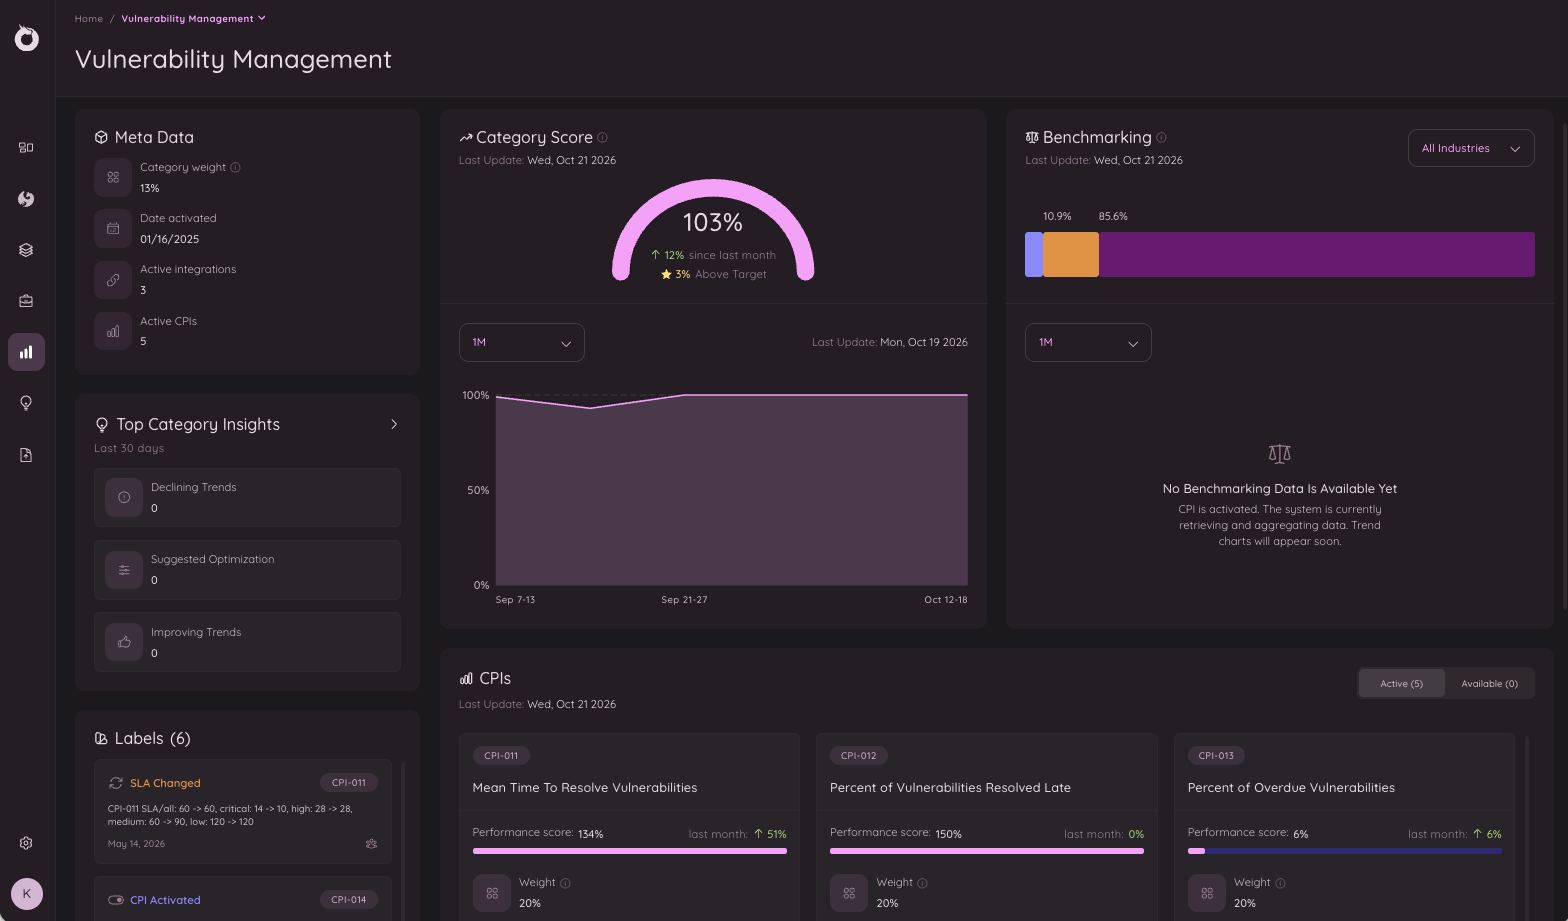Click the K user avatar

[x=27, y=894]
